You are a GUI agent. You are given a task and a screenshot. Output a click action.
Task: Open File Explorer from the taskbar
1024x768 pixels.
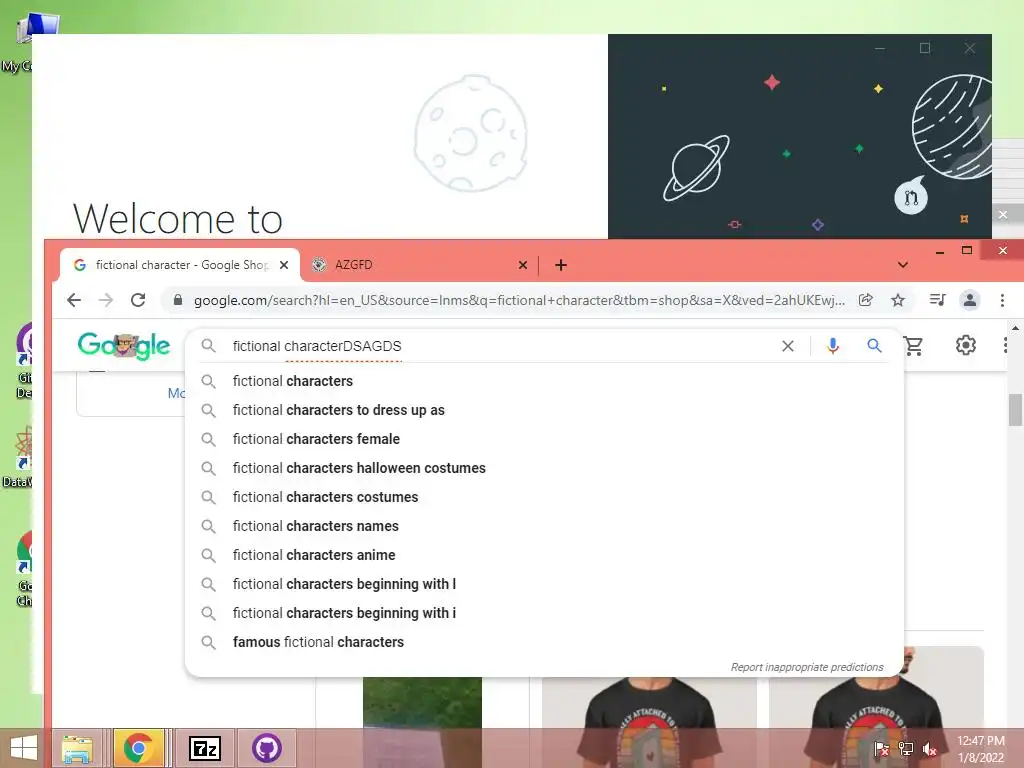click(x=77, y=748)
